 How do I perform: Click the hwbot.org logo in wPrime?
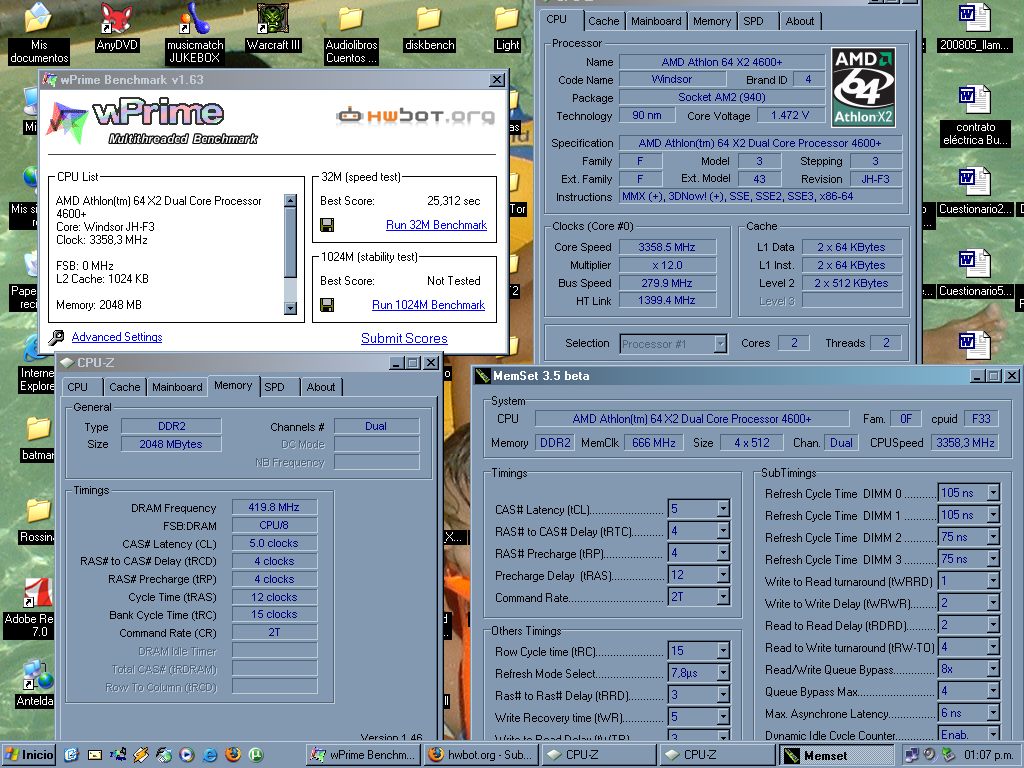click(x=415, y=116)
